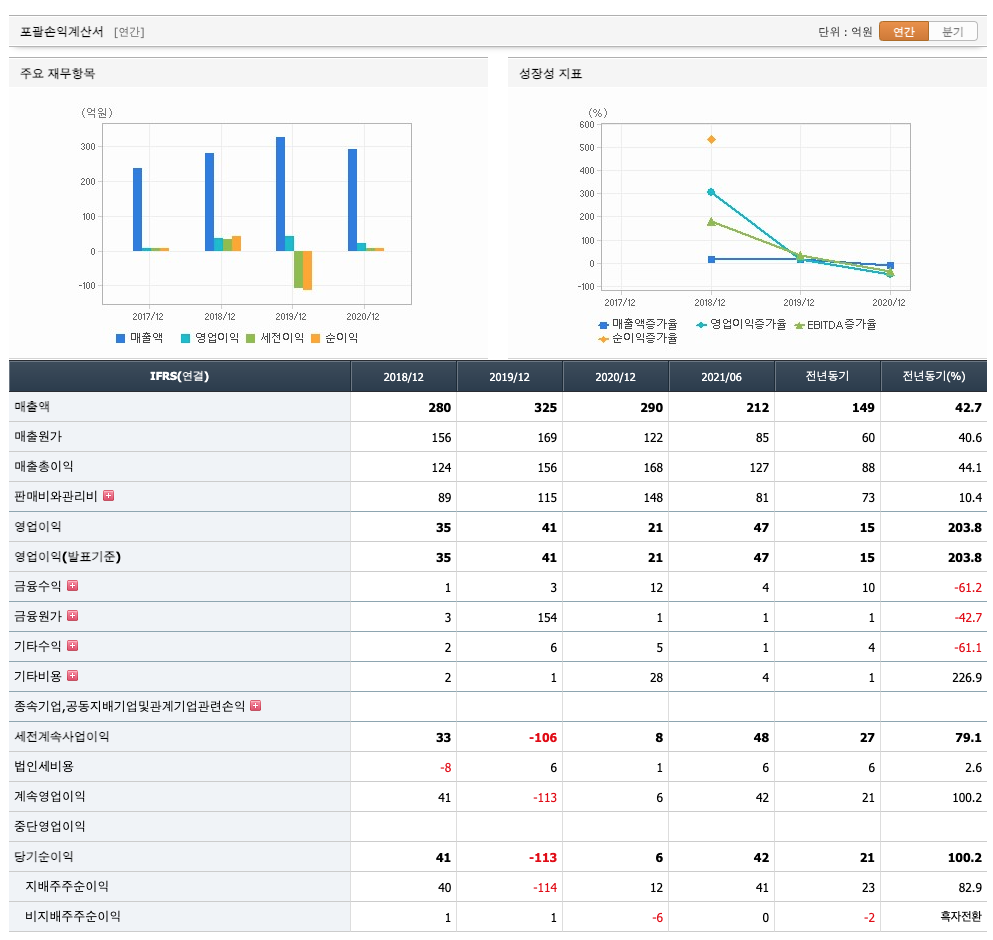Viewport: 993px width, 940px height.
Task: Click the 2019/12 orange negative 순이익 bar
Action: pos(307,270)
